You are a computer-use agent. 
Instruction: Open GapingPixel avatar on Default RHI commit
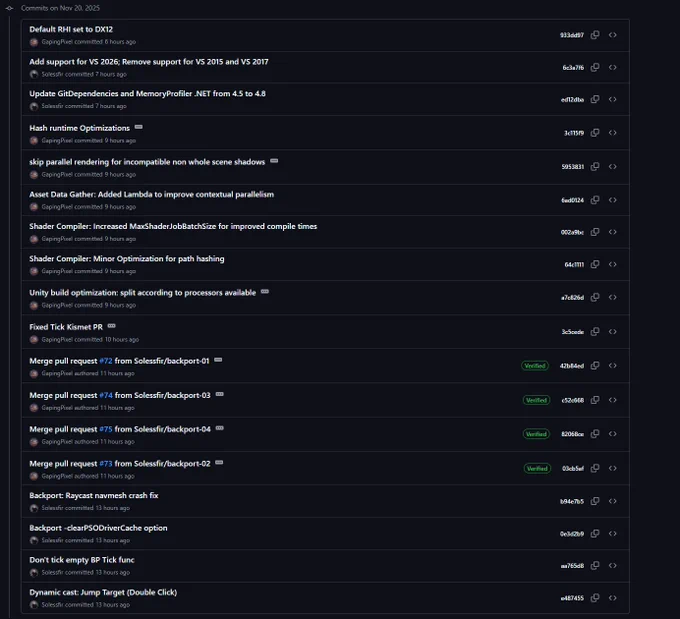click(34, 42)
